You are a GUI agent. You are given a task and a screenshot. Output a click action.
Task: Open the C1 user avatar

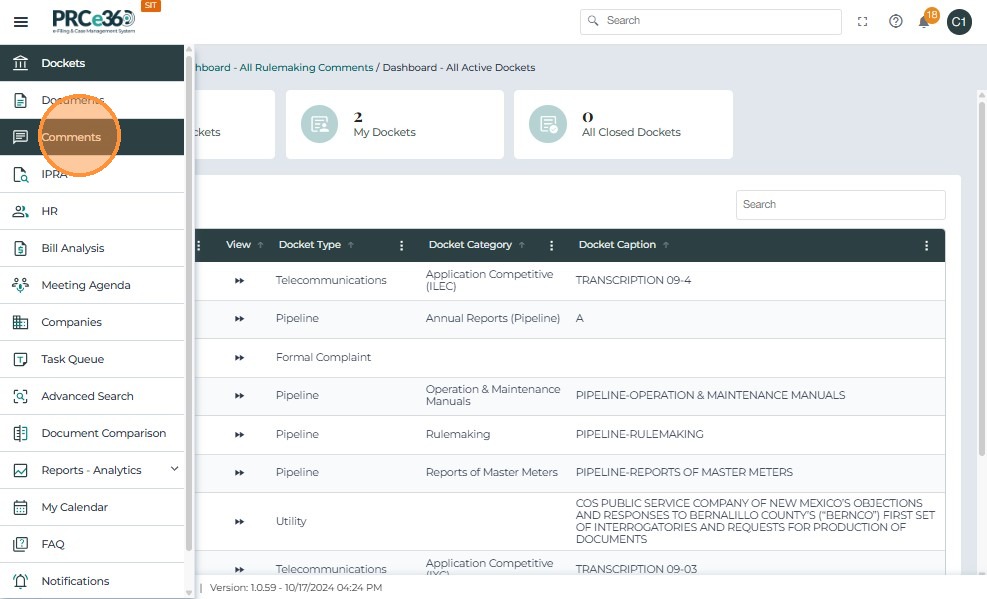959,22
